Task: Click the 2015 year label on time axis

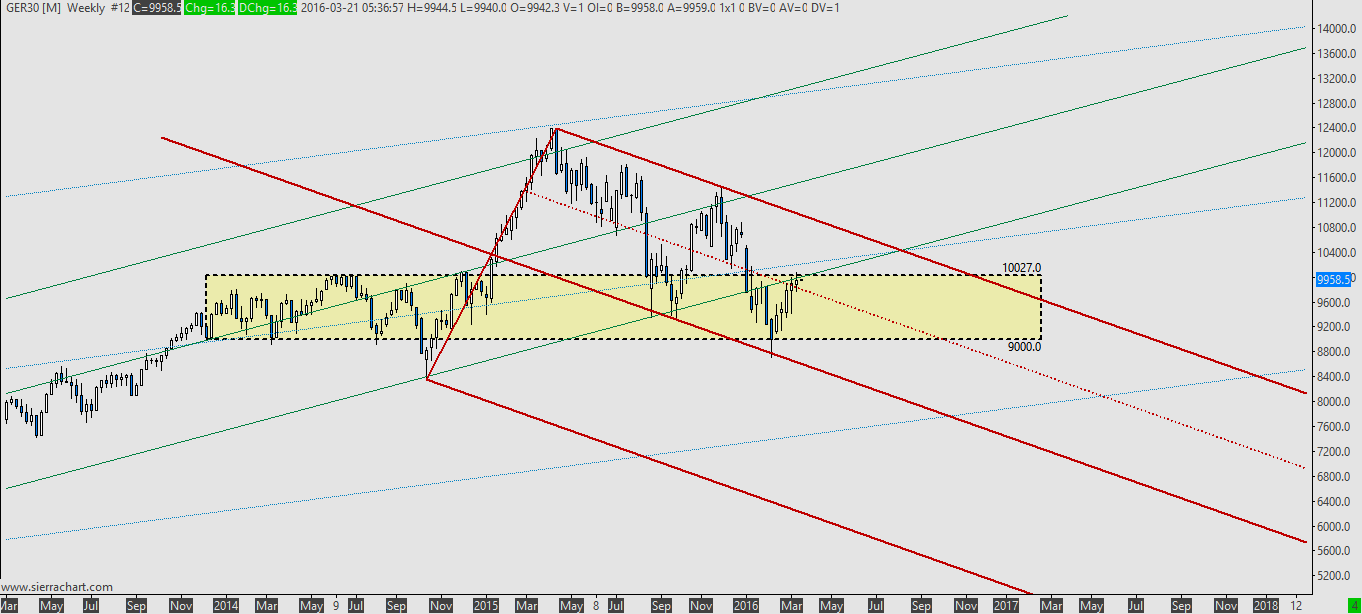Action: click(486, 606)
